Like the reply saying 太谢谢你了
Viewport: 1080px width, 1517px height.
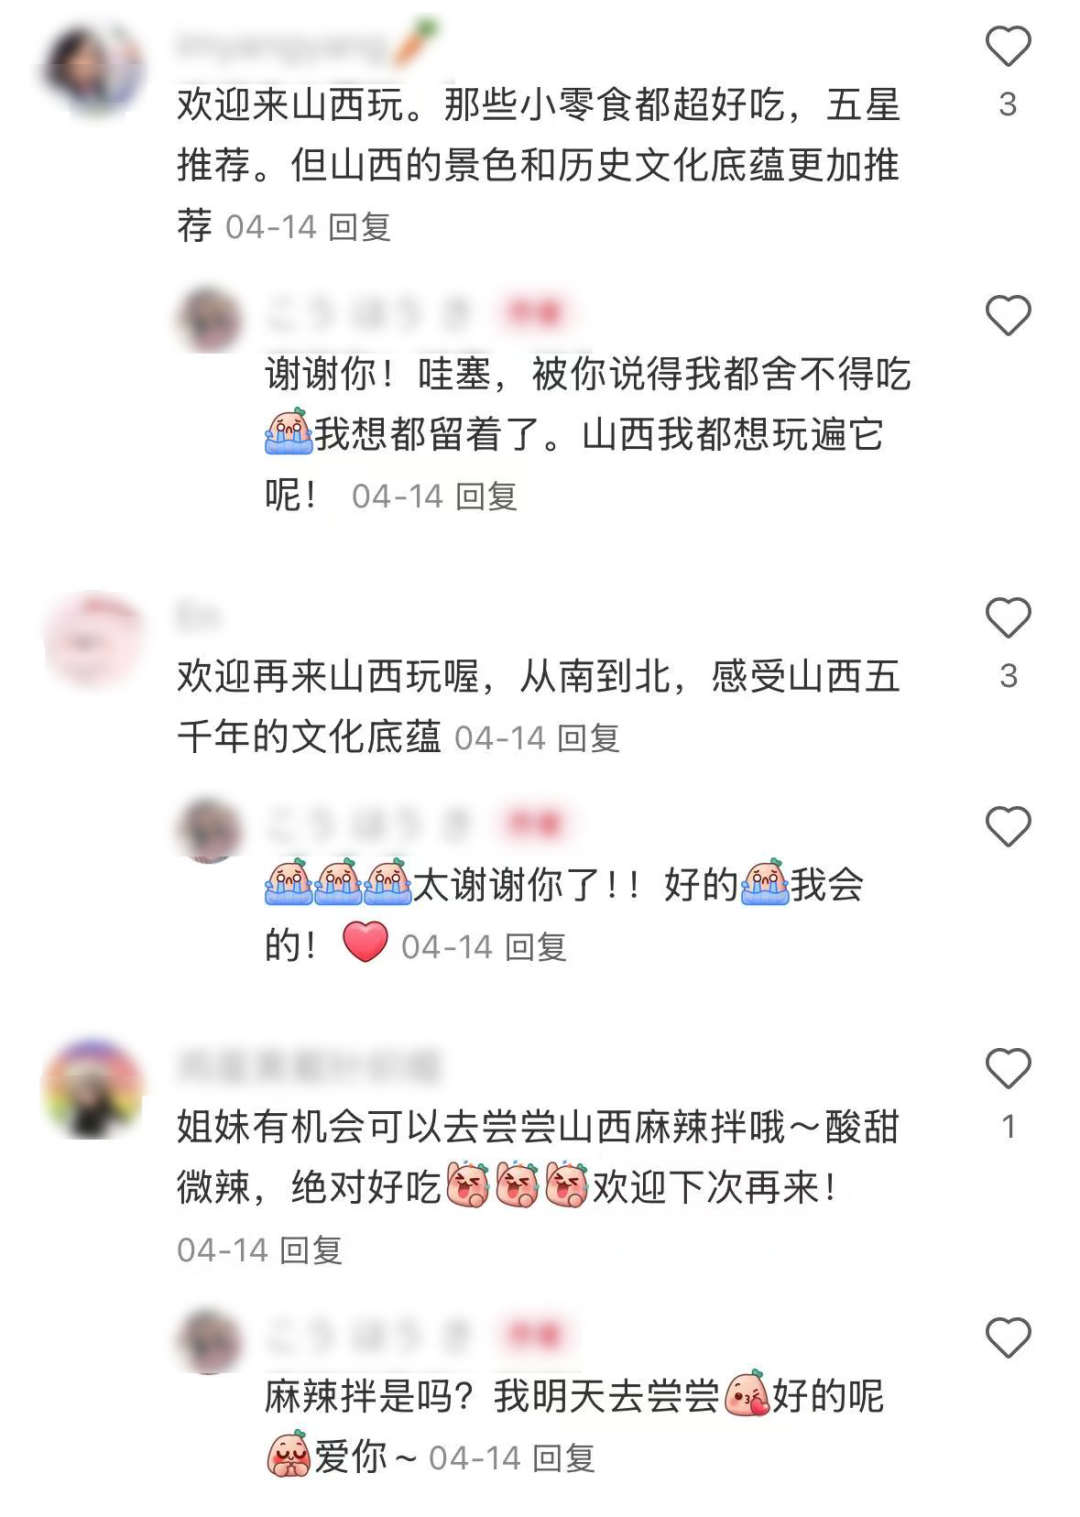(x=1008, y=827)
